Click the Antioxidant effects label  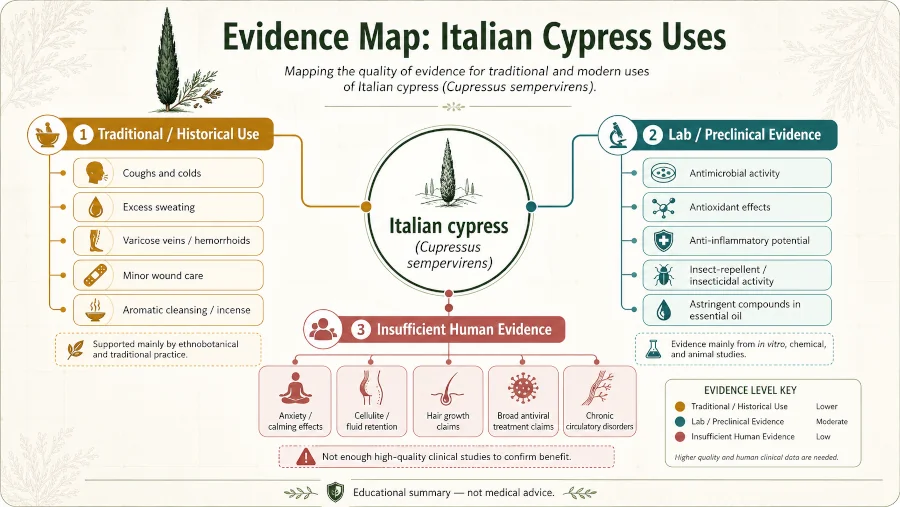click(x=730, y=207)
